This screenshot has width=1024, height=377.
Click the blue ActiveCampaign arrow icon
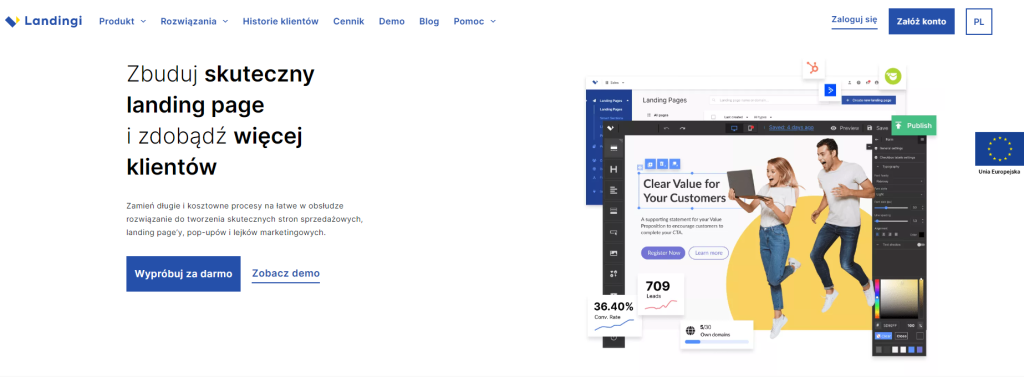coord(831,90)
